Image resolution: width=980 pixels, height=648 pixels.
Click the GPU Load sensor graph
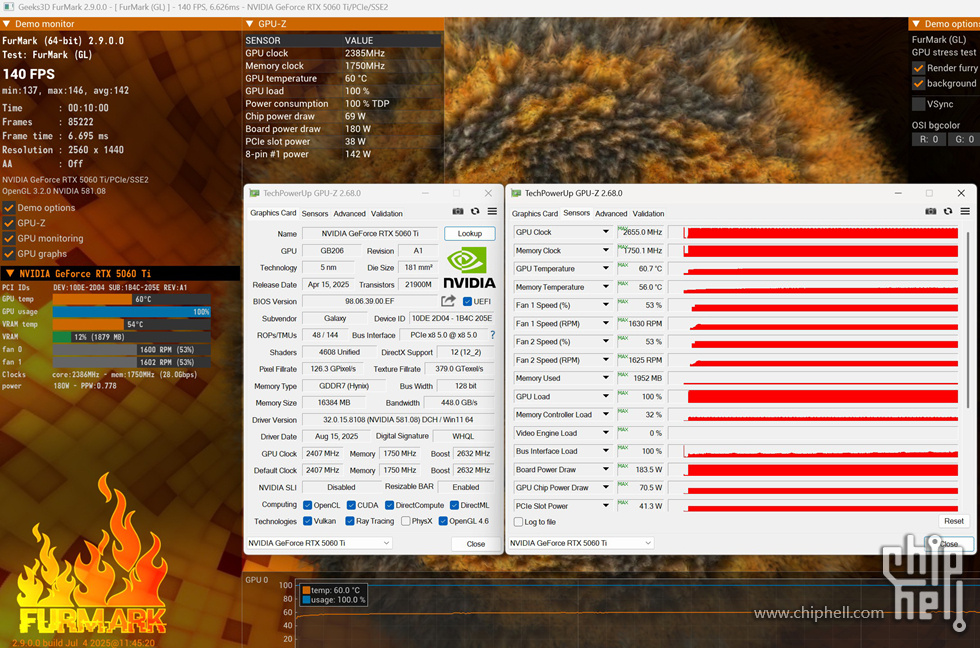pos(813,396)
